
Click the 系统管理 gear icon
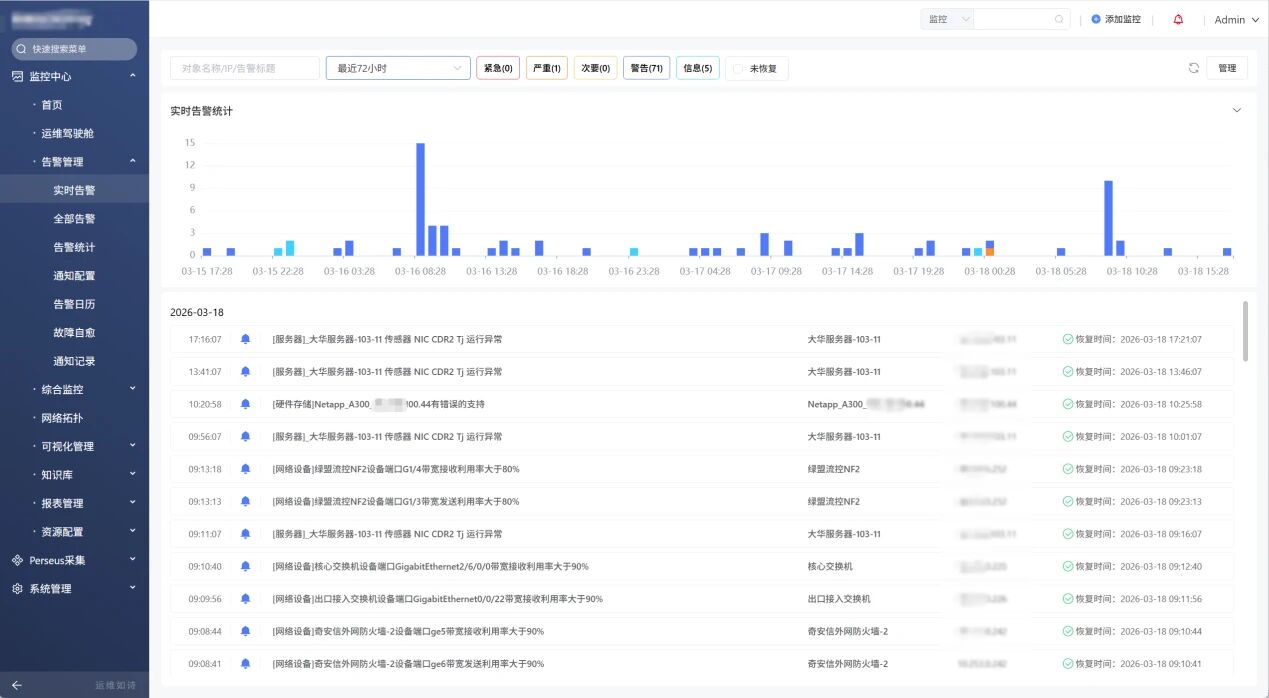point(17,589)
